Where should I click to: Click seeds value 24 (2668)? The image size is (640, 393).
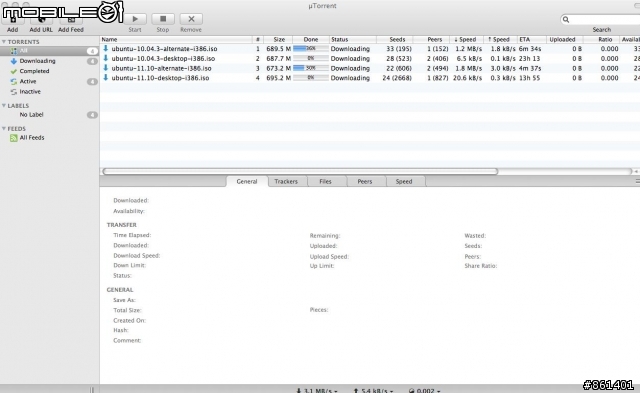click(x=397, y=78)
